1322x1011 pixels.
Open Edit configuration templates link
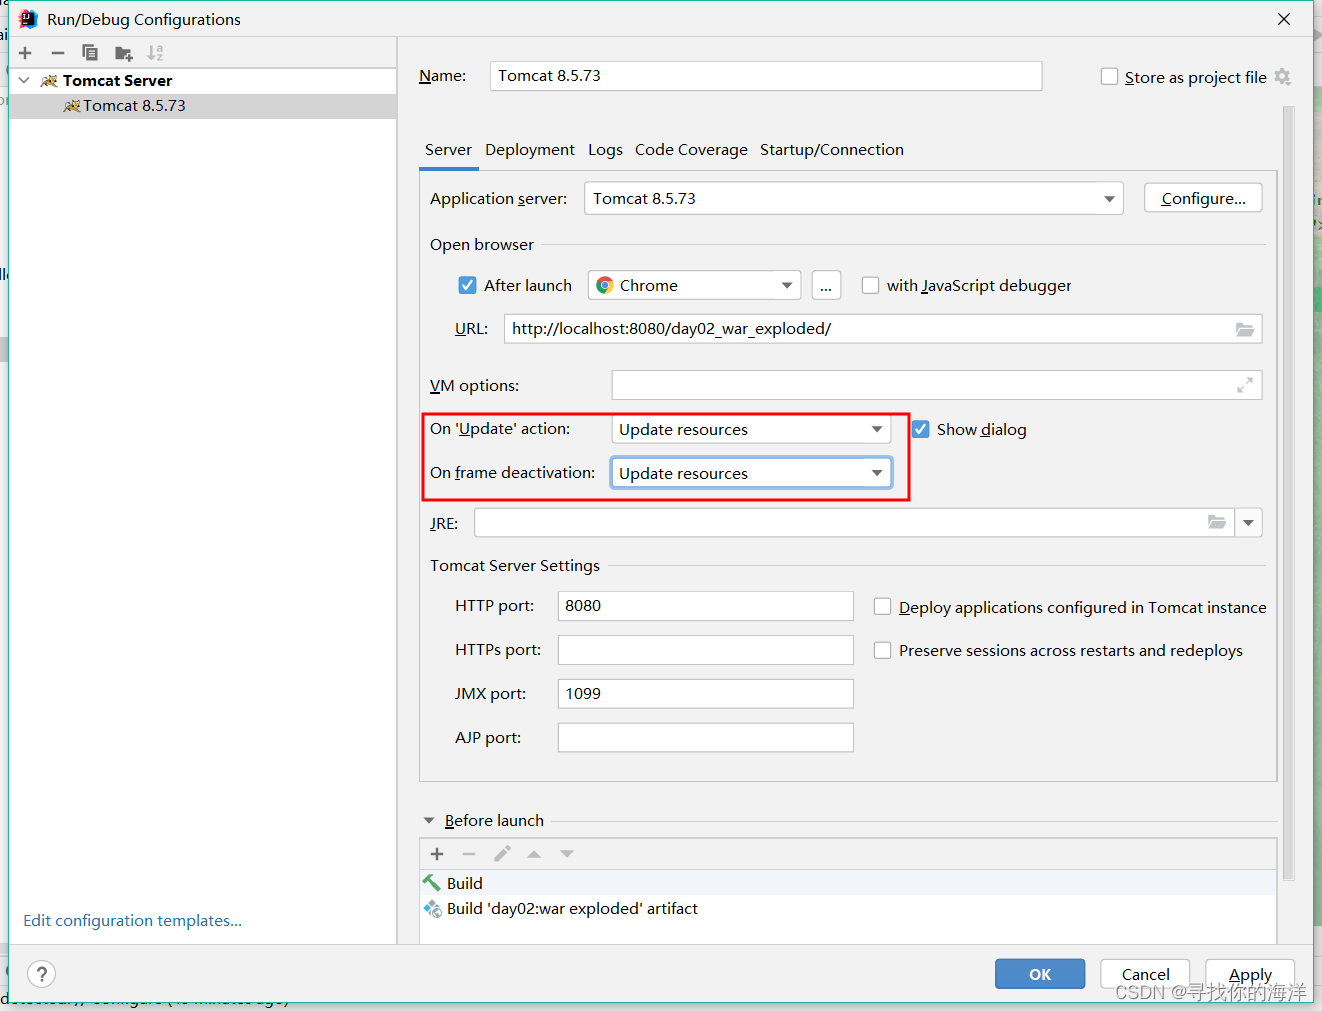[132, 920]
